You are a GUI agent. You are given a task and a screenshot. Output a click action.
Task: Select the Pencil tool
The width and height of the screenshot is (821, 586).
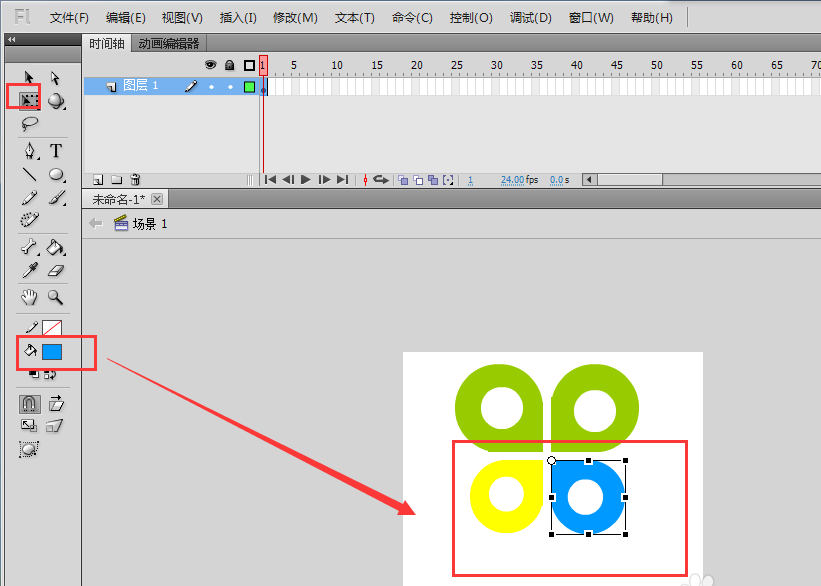click(x=29, y=197)
